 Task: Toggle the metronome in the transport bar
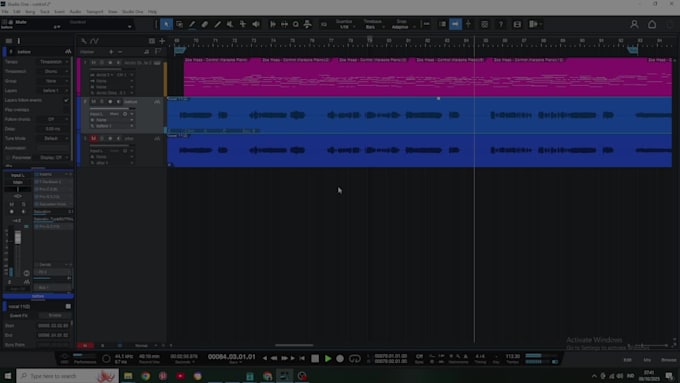(466, 356)
